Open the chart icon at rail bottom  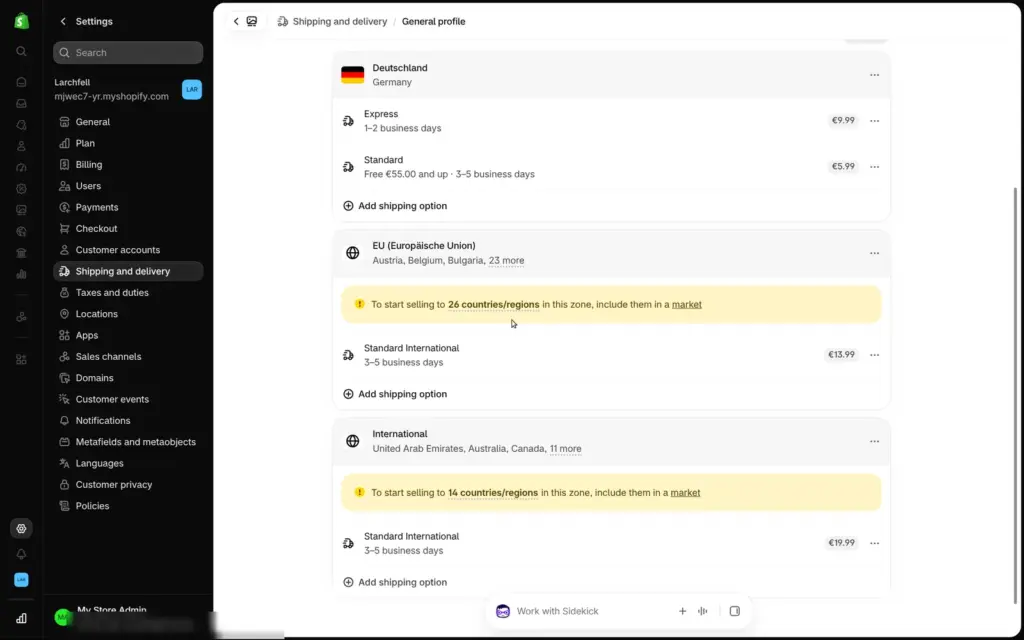point(22,618)
